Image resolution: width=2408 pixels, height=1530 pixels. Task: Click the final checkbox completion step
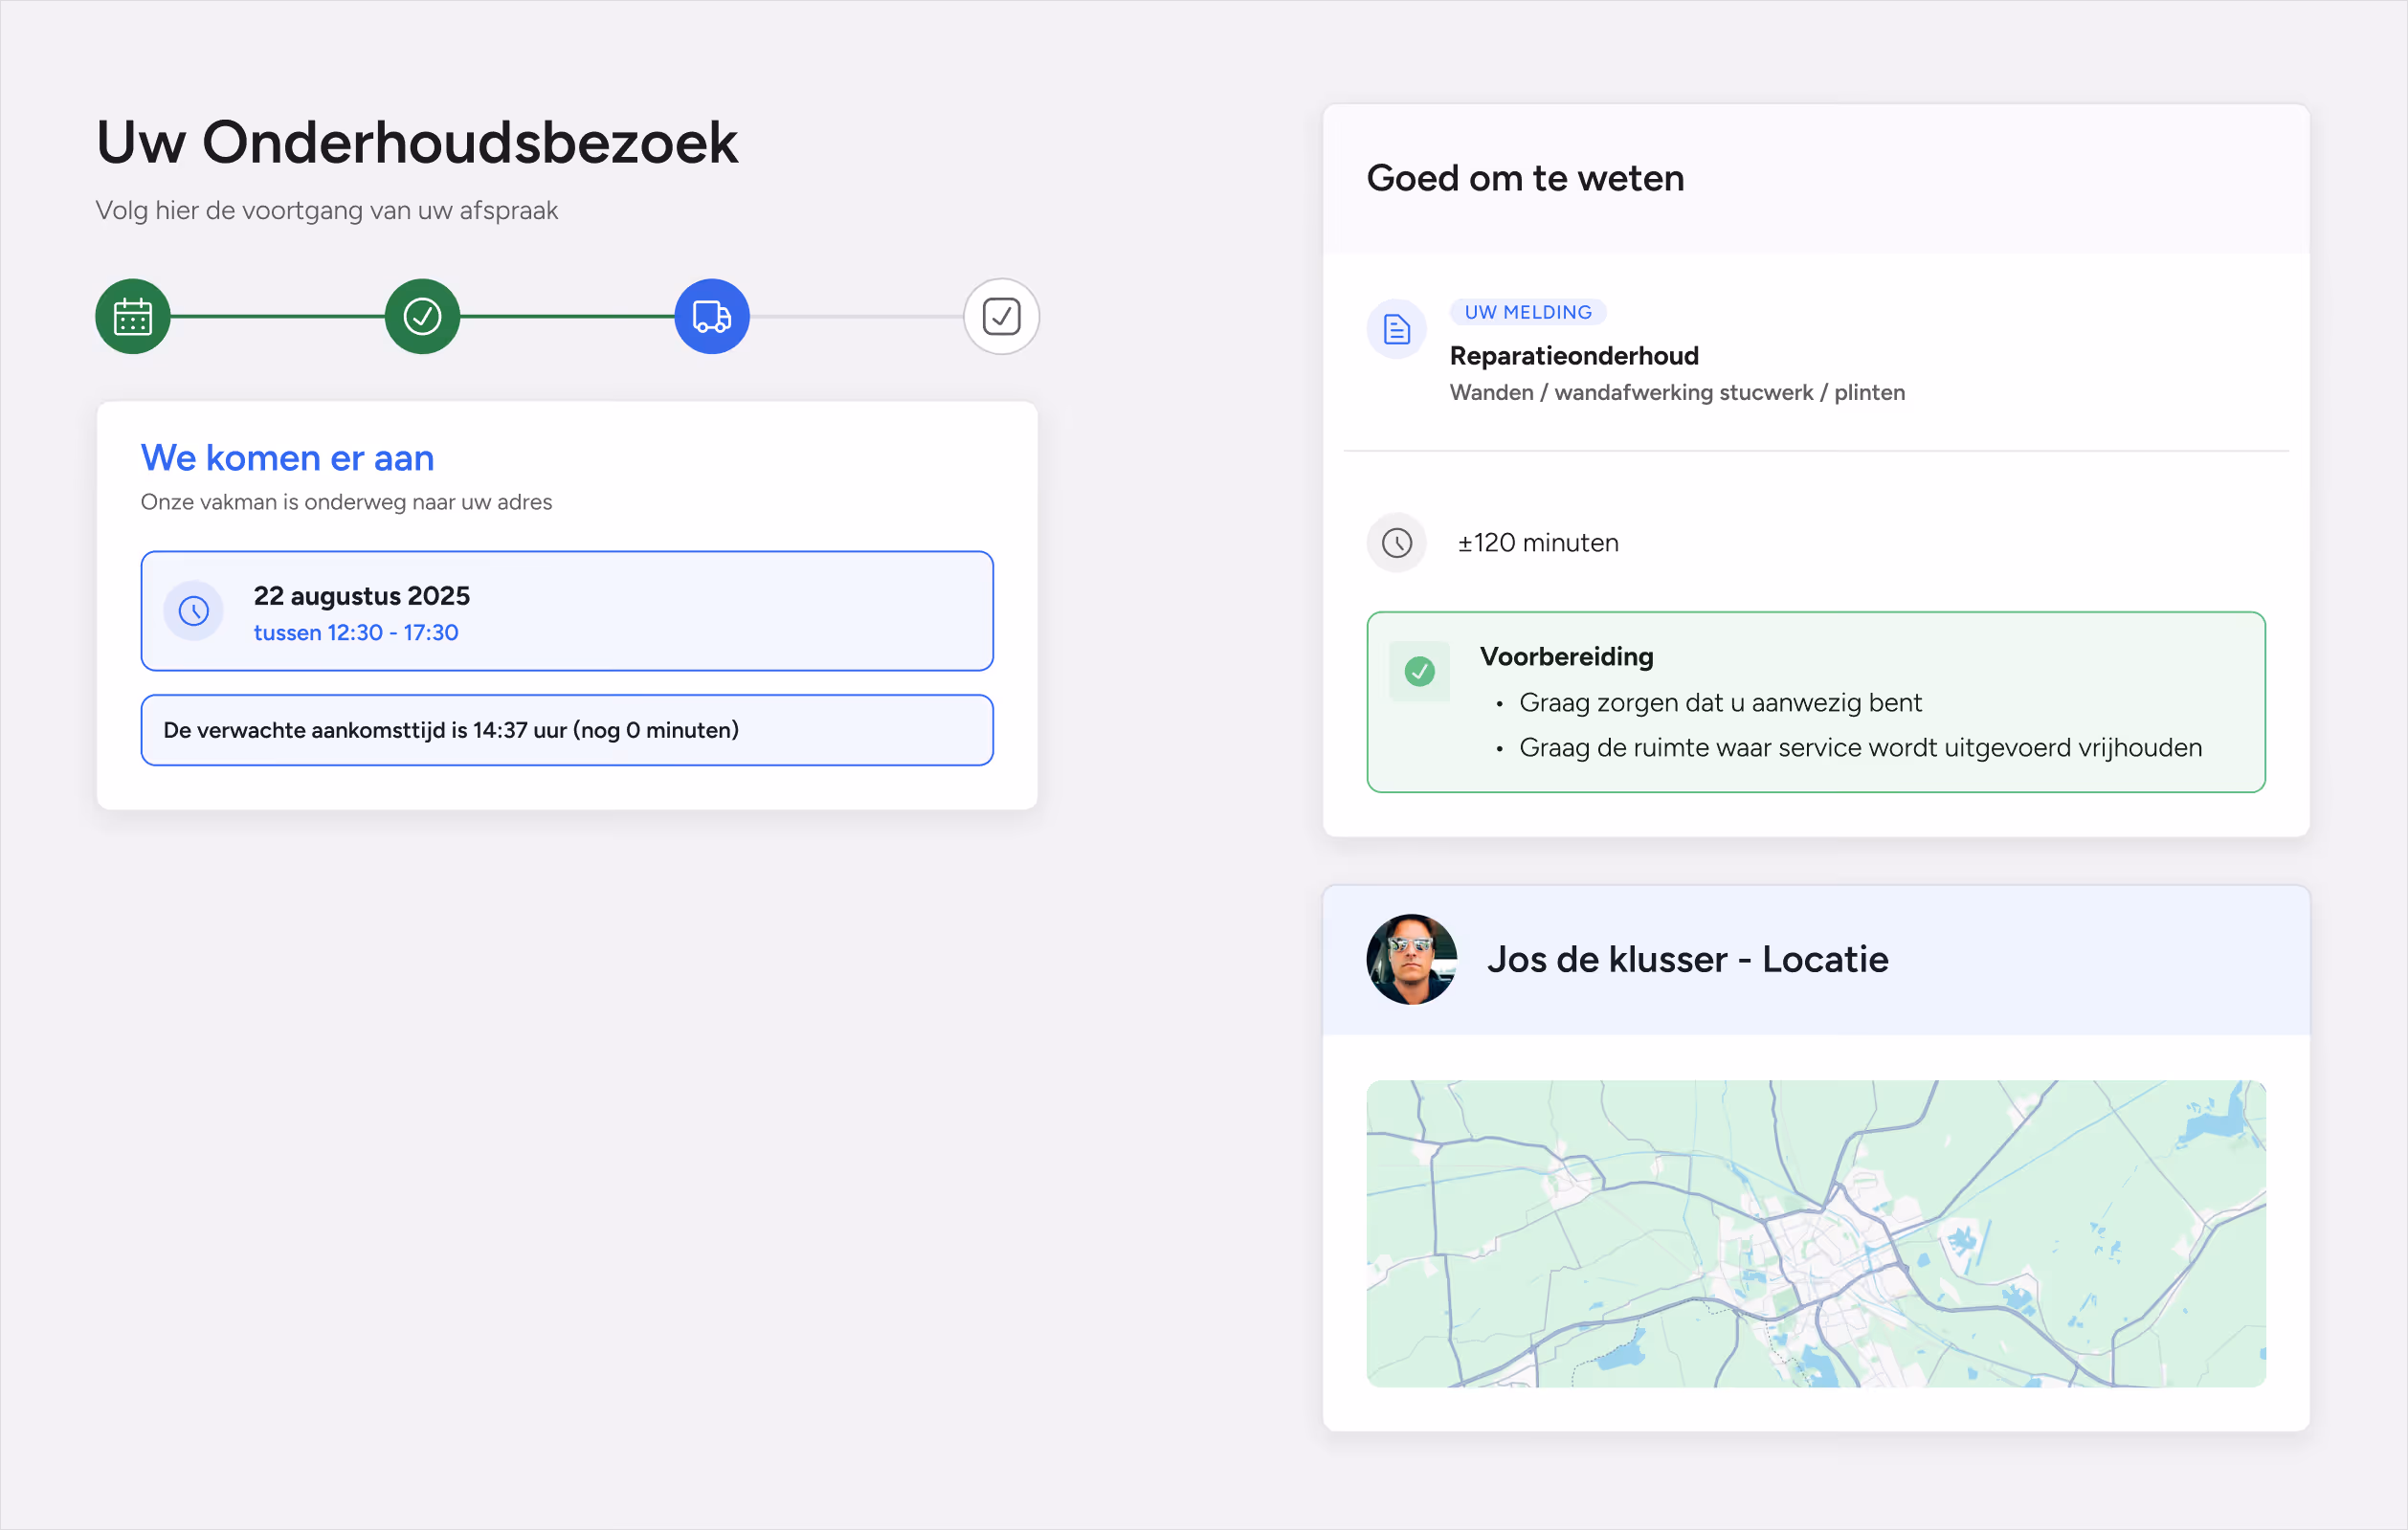coord(1001,317)
